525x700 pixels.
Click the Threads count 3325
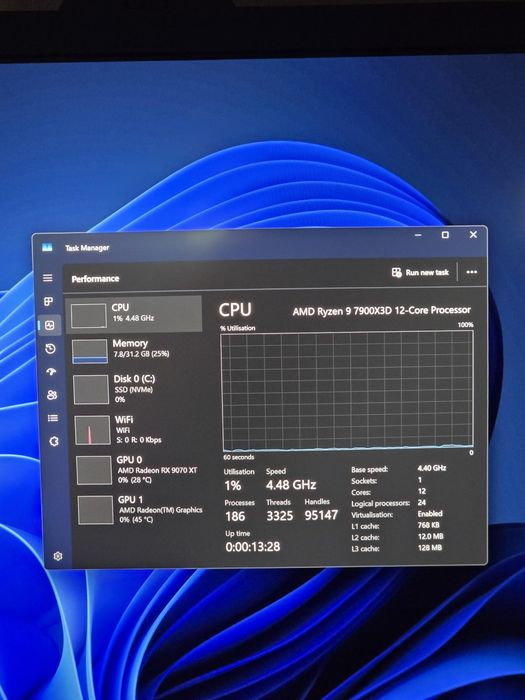[x=279, y=516]
